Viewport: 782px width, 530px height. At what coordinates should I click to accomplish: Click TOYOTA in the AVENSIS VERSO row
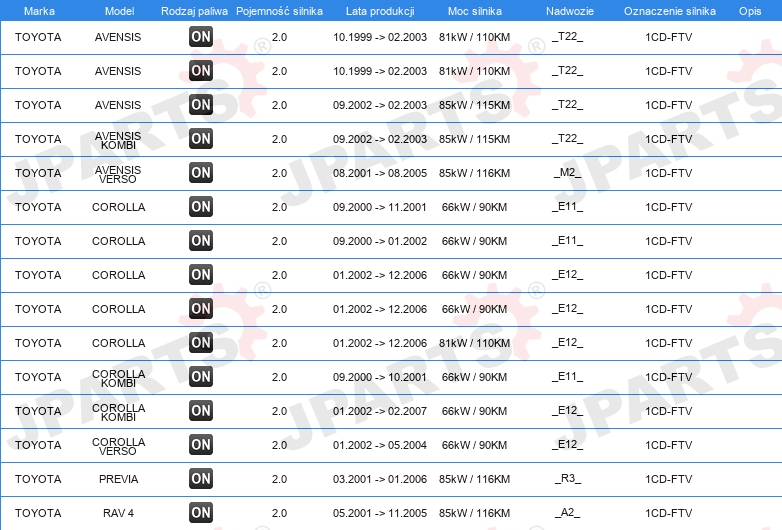[38, 173]
